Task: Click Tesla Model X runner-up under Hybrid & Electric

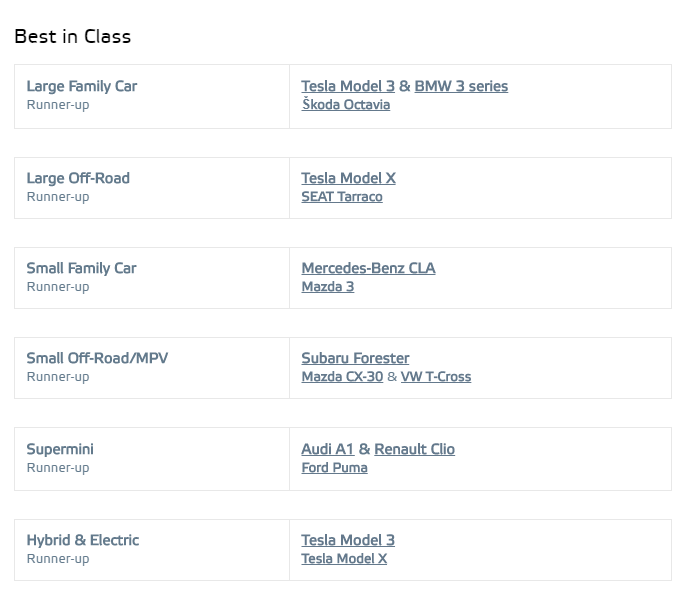Action: (x=344, y=559)
